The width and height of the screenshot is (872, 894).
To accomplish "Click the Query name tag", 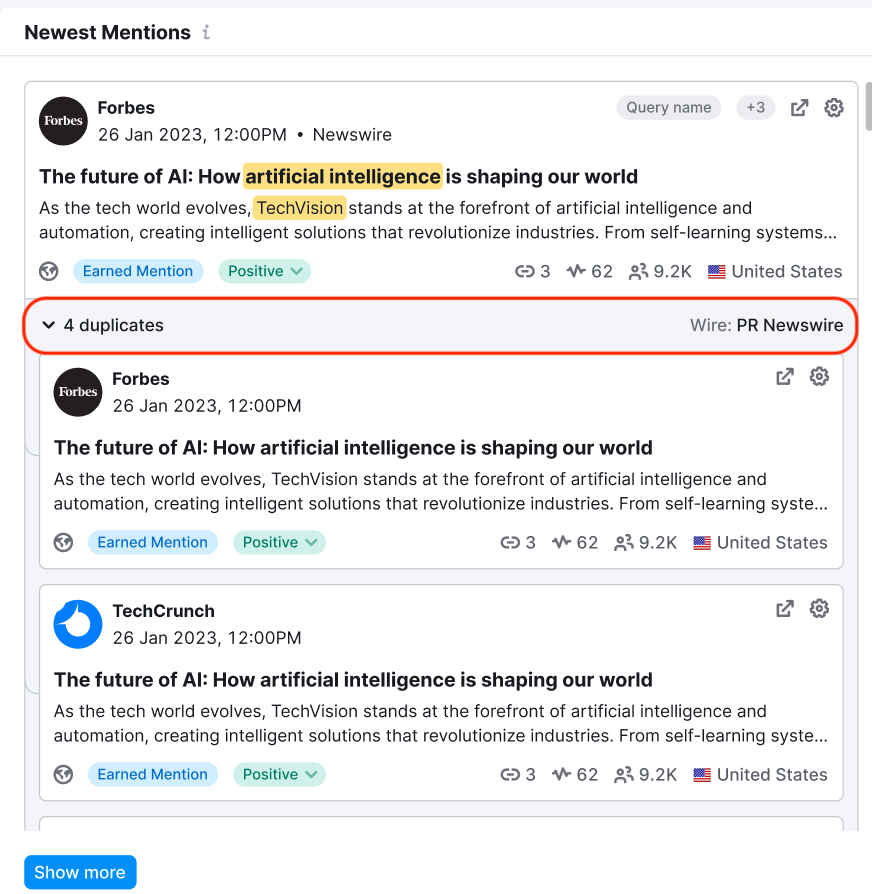I will pyautogui.click(x=668, y=108).
